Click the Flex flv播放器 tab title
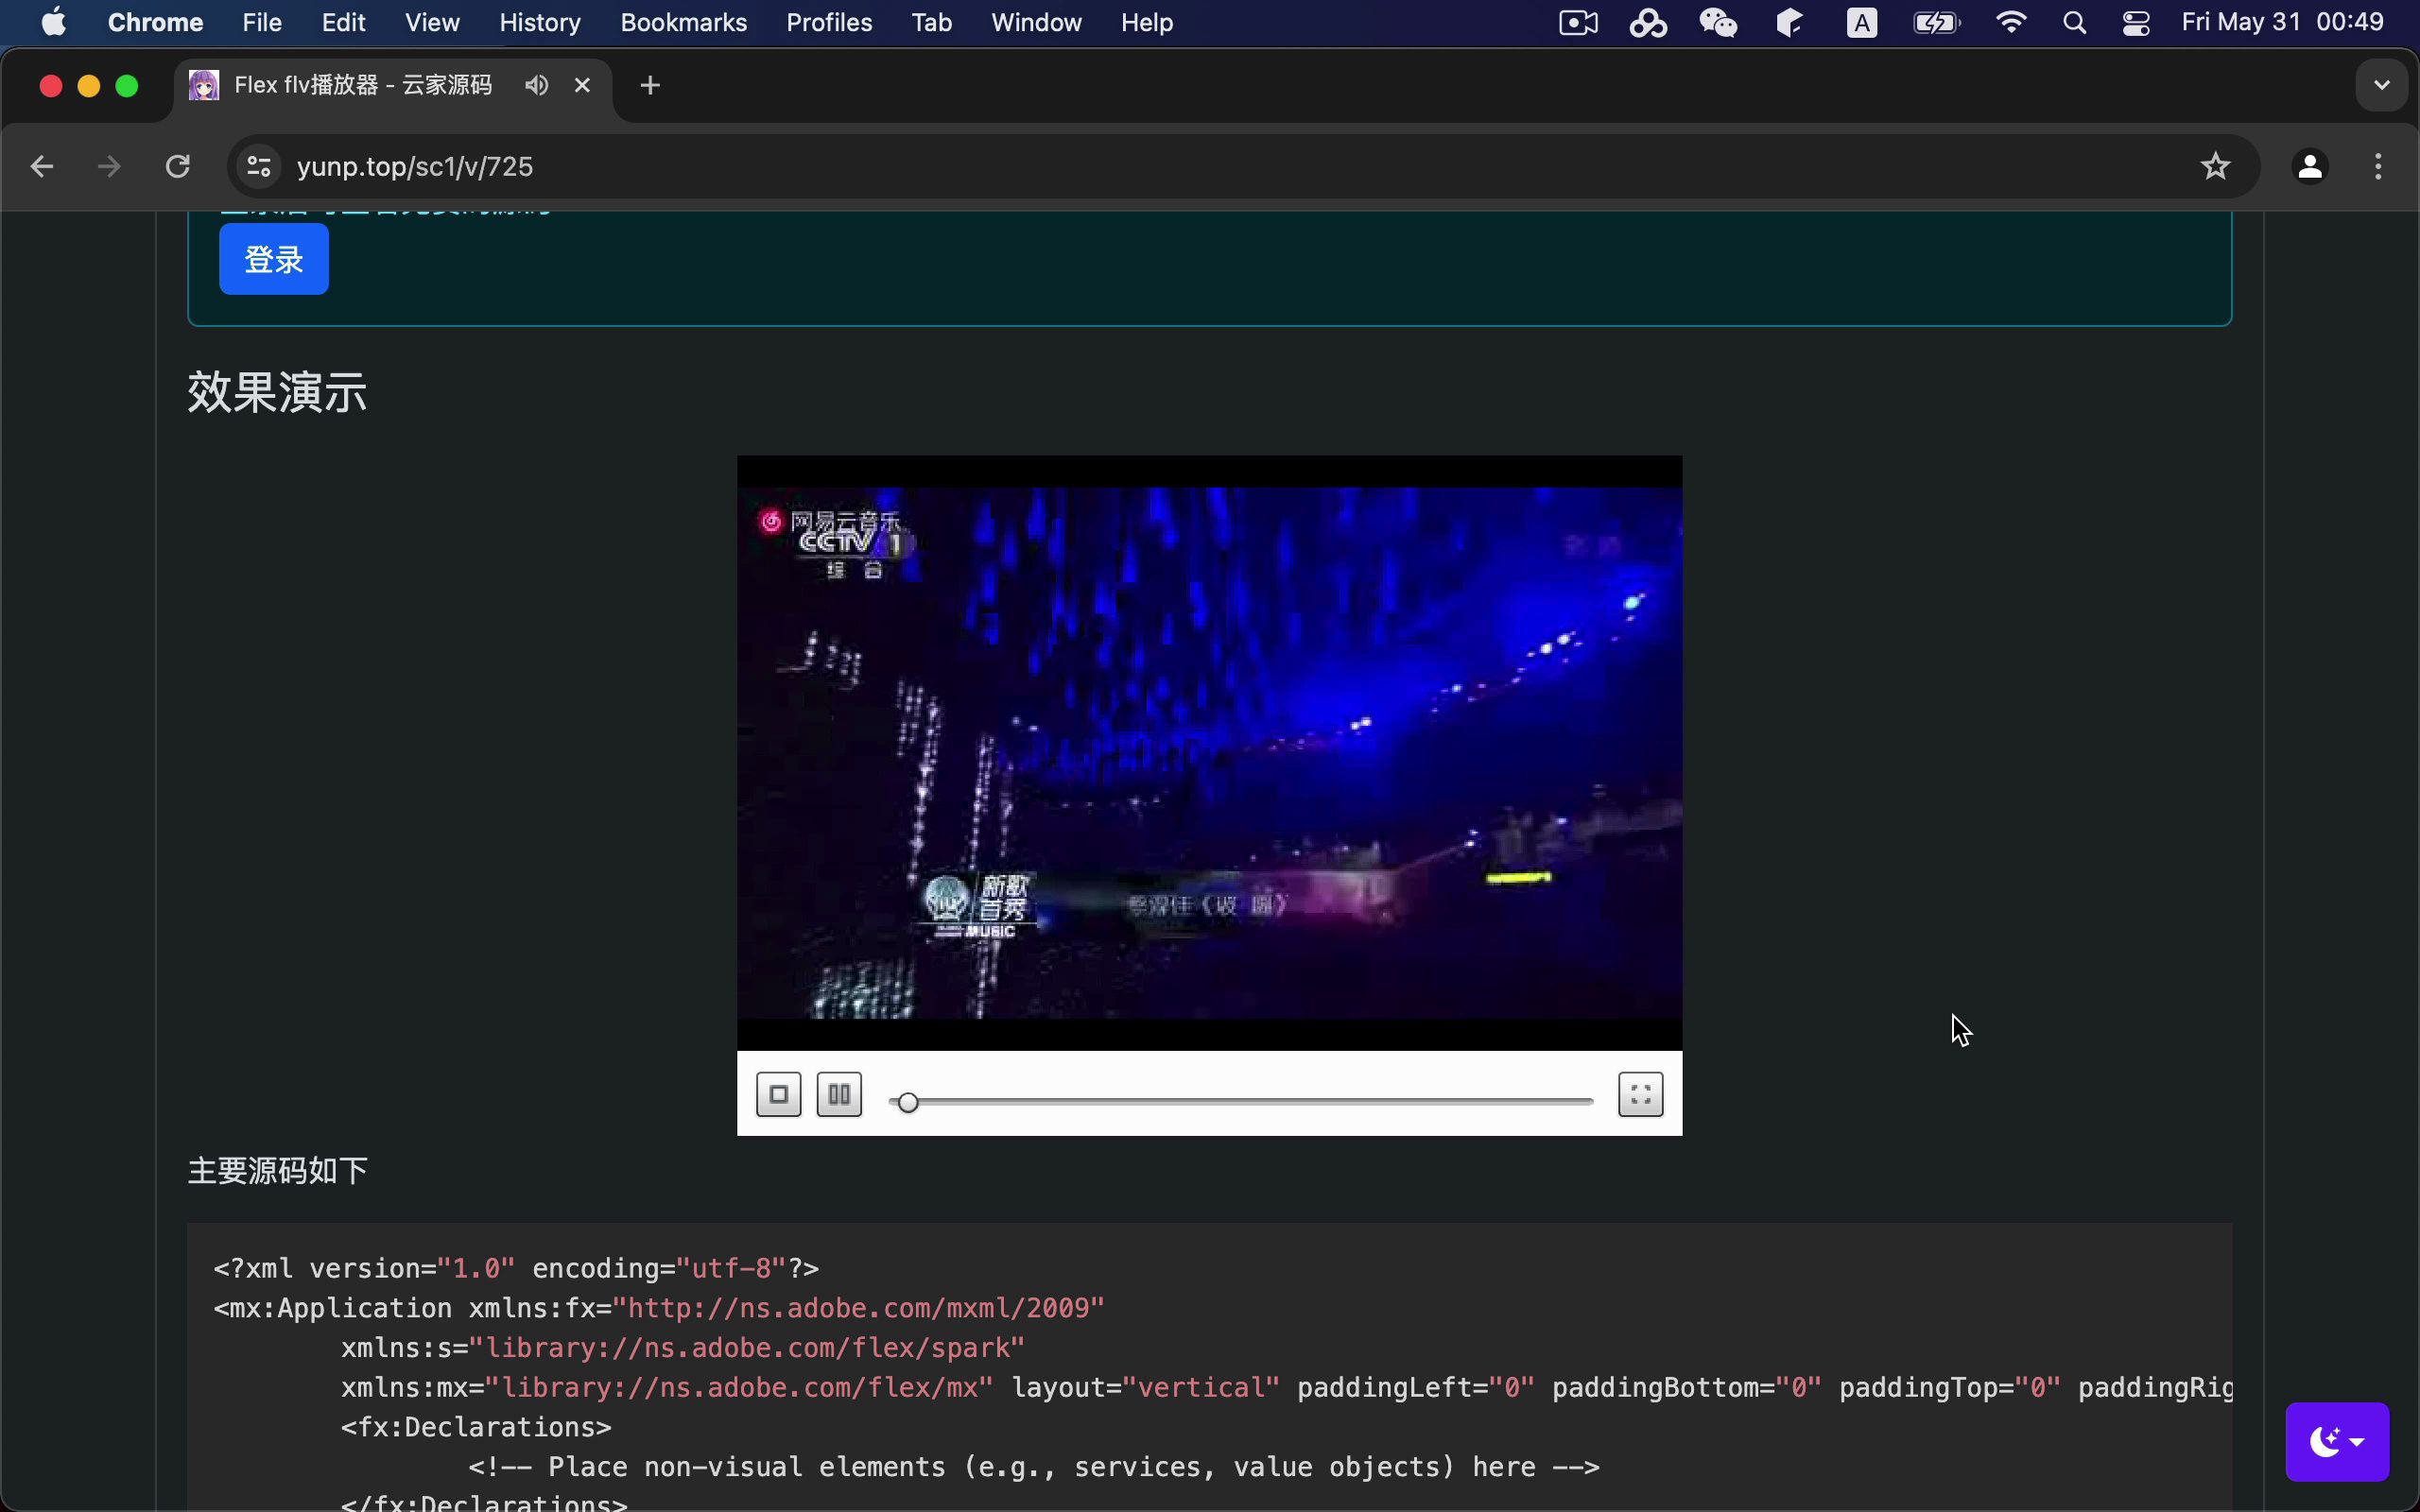The width and height of the screenshot is (2420, 1512). [362, 85]
